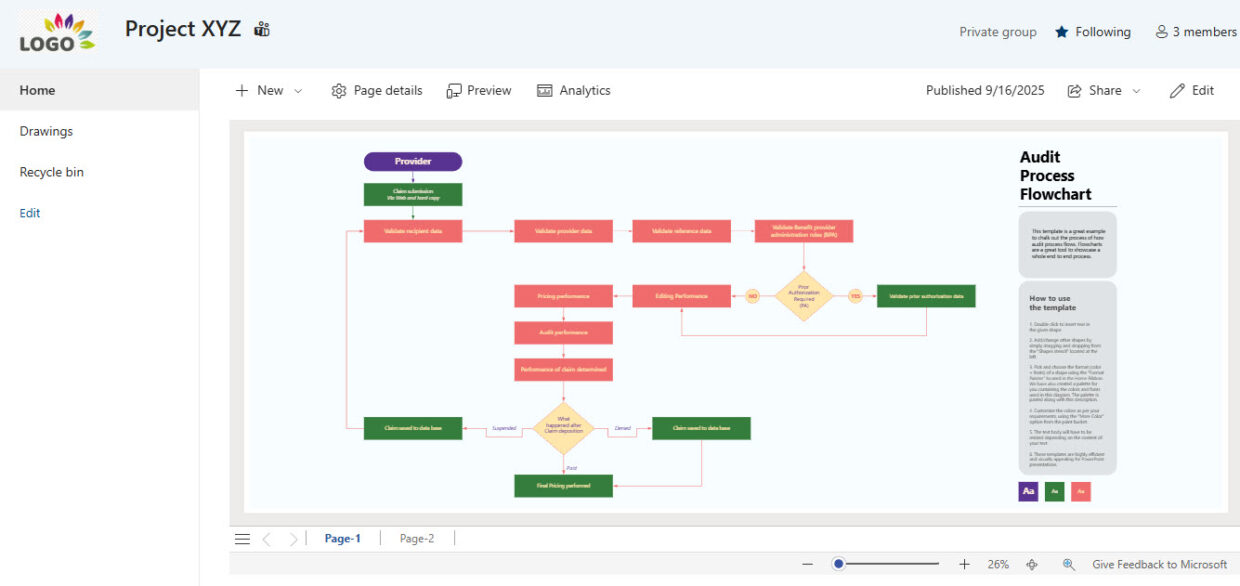The width and height of the screenshot is (1240, 586).
Task: Click the magnifier zoom icon in status bar
Action: coord(1068,564)
